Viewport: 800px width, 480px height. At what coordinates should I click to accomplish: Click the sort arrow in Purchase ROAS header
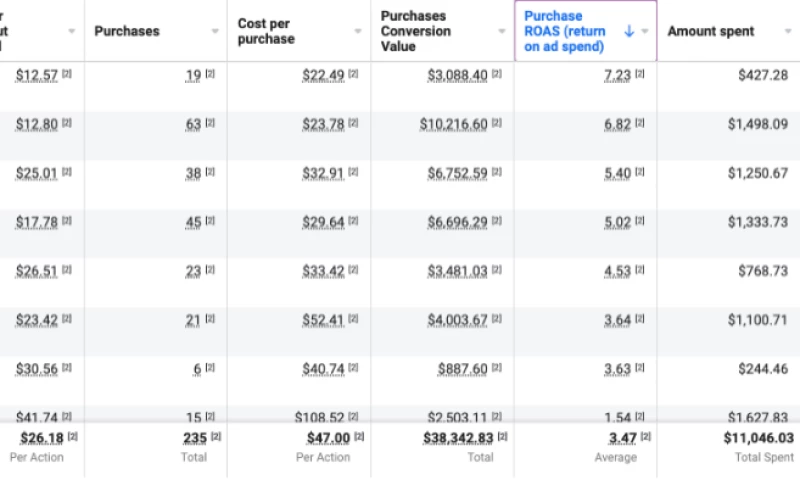(x=629, y=31)
